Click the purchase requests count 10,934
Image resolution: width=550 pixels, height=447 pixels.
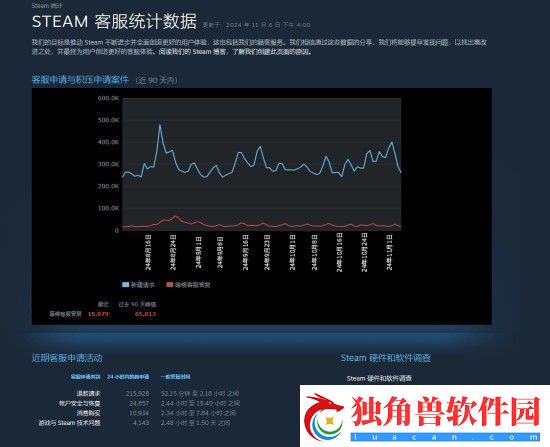tap(139, 413)
